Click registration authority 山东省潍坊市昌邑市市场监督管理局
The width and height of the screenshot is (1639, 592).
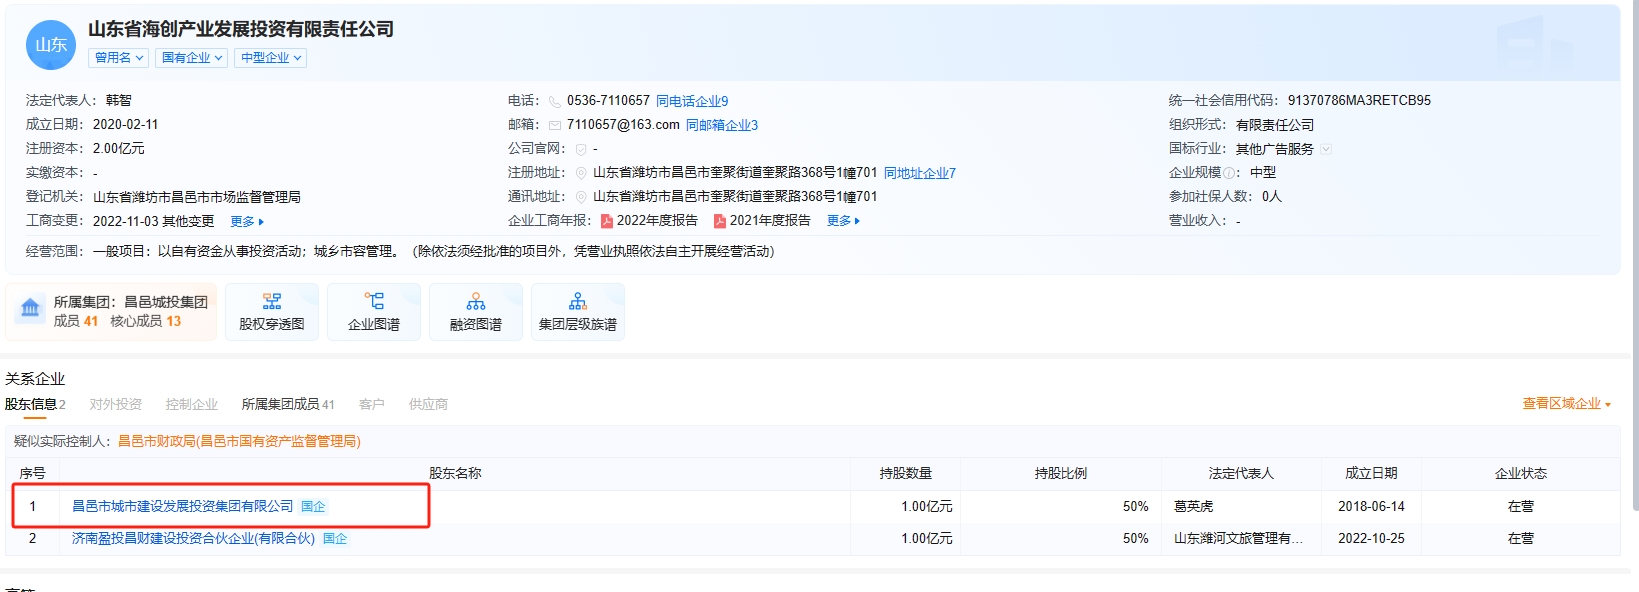pos(197,197)
